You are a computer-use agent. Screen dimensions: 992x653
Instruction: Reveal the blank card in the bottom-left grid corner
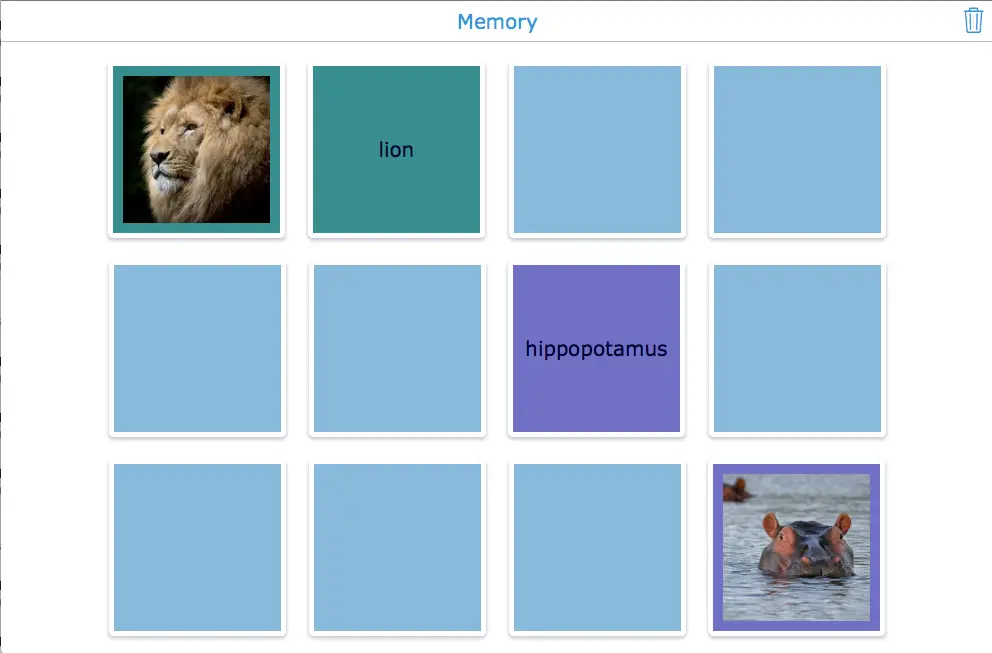click(x=197, y=548)
